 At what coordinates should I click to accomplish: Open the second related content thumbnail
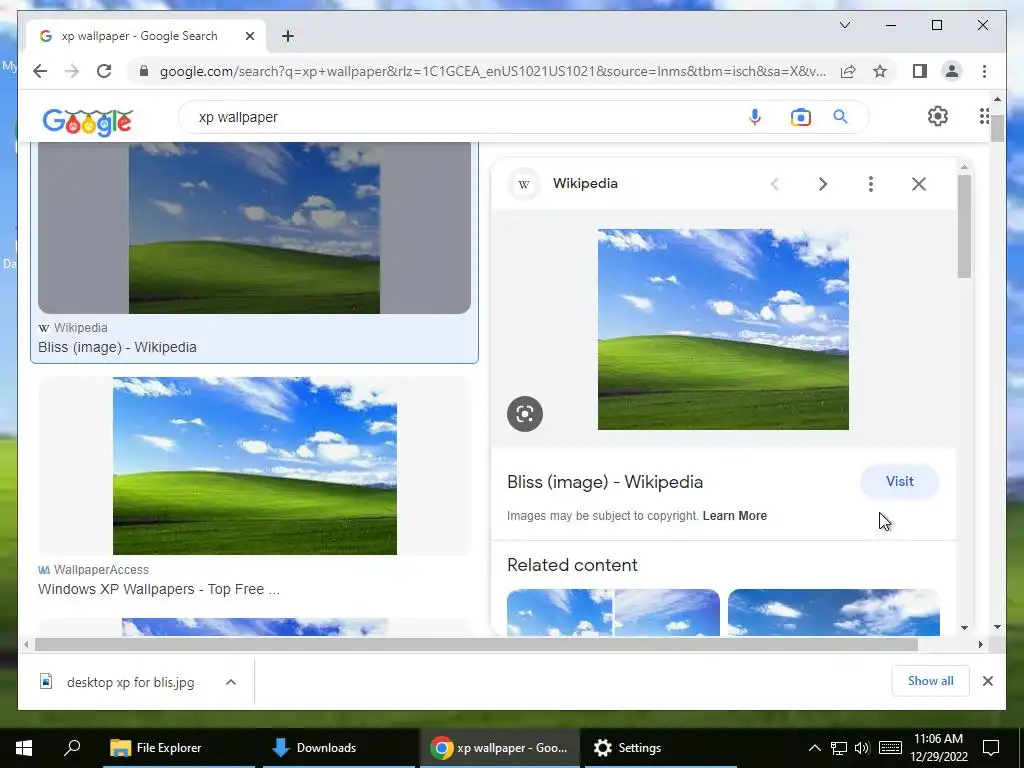tap(833, 612)
